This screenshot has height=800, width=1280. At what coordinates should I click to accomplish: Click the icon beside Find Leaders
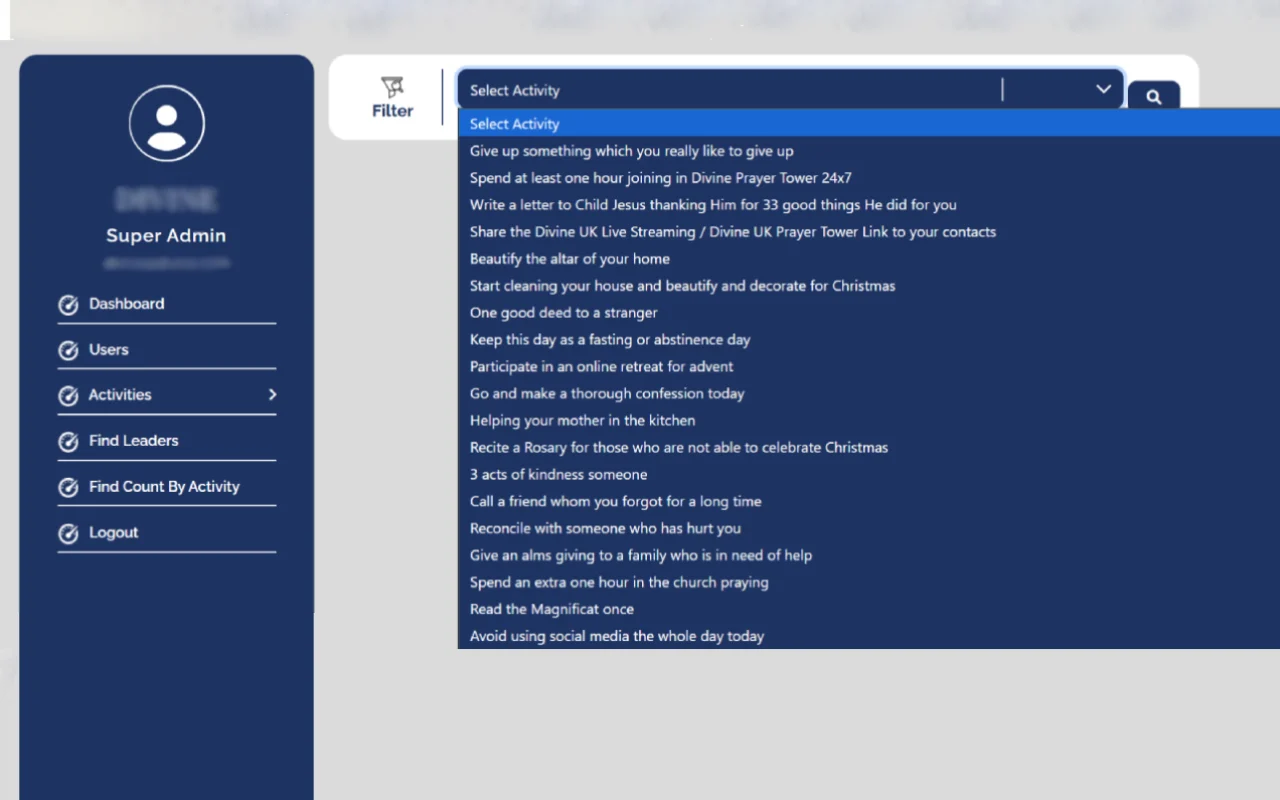68,442
